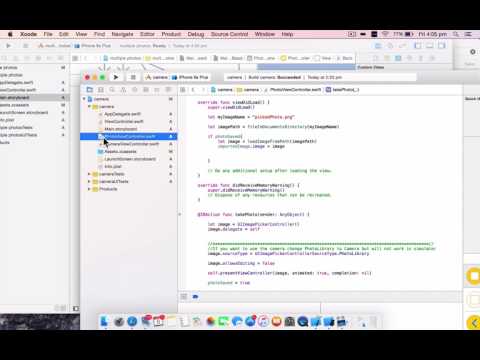
Task: Click the gear icon in the top right panel
Action: (x=472, y=52)
